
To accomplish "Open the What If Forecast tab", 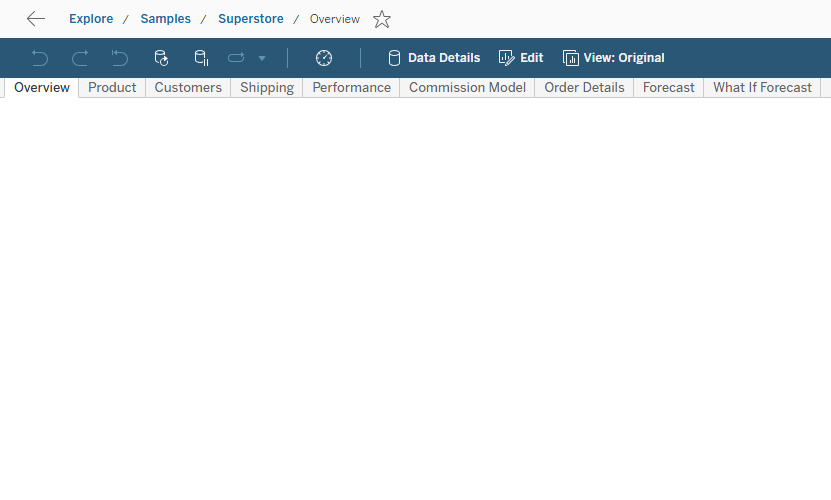I will pyautogui.click(x=762, y=88).
